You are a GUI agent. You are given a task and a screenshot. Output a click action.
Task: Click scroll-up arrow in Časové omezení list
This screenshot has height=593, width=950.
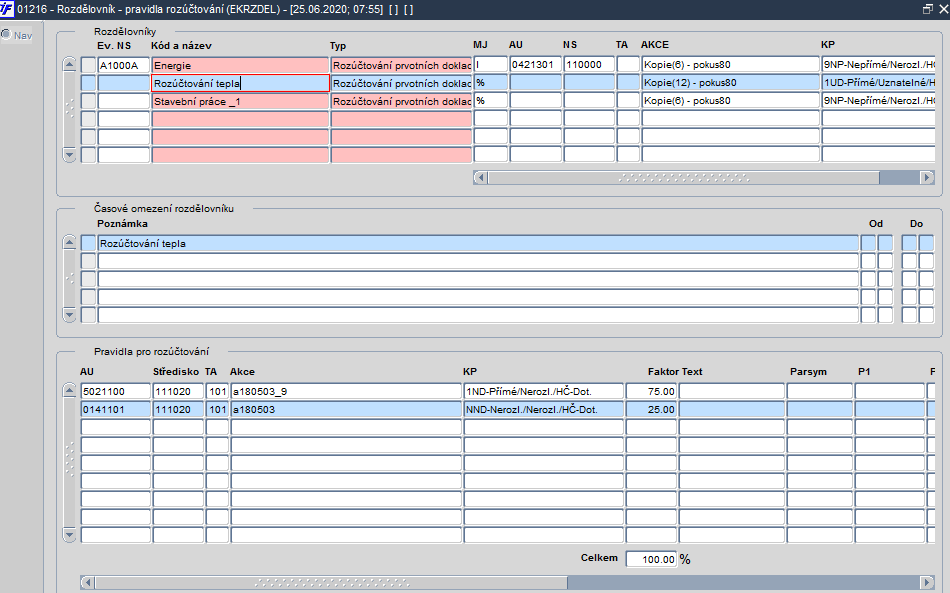click(x=70, y=242)
